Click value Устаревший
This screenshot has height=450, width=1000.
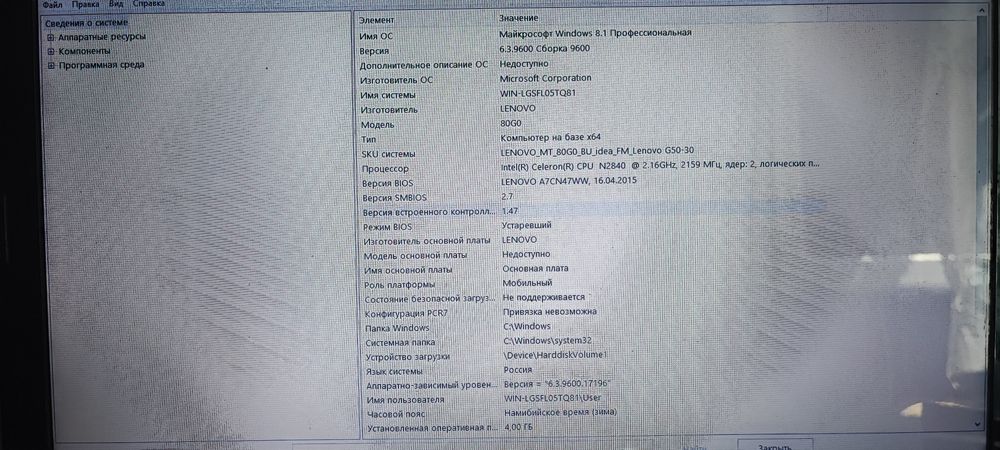click(526, 225)
